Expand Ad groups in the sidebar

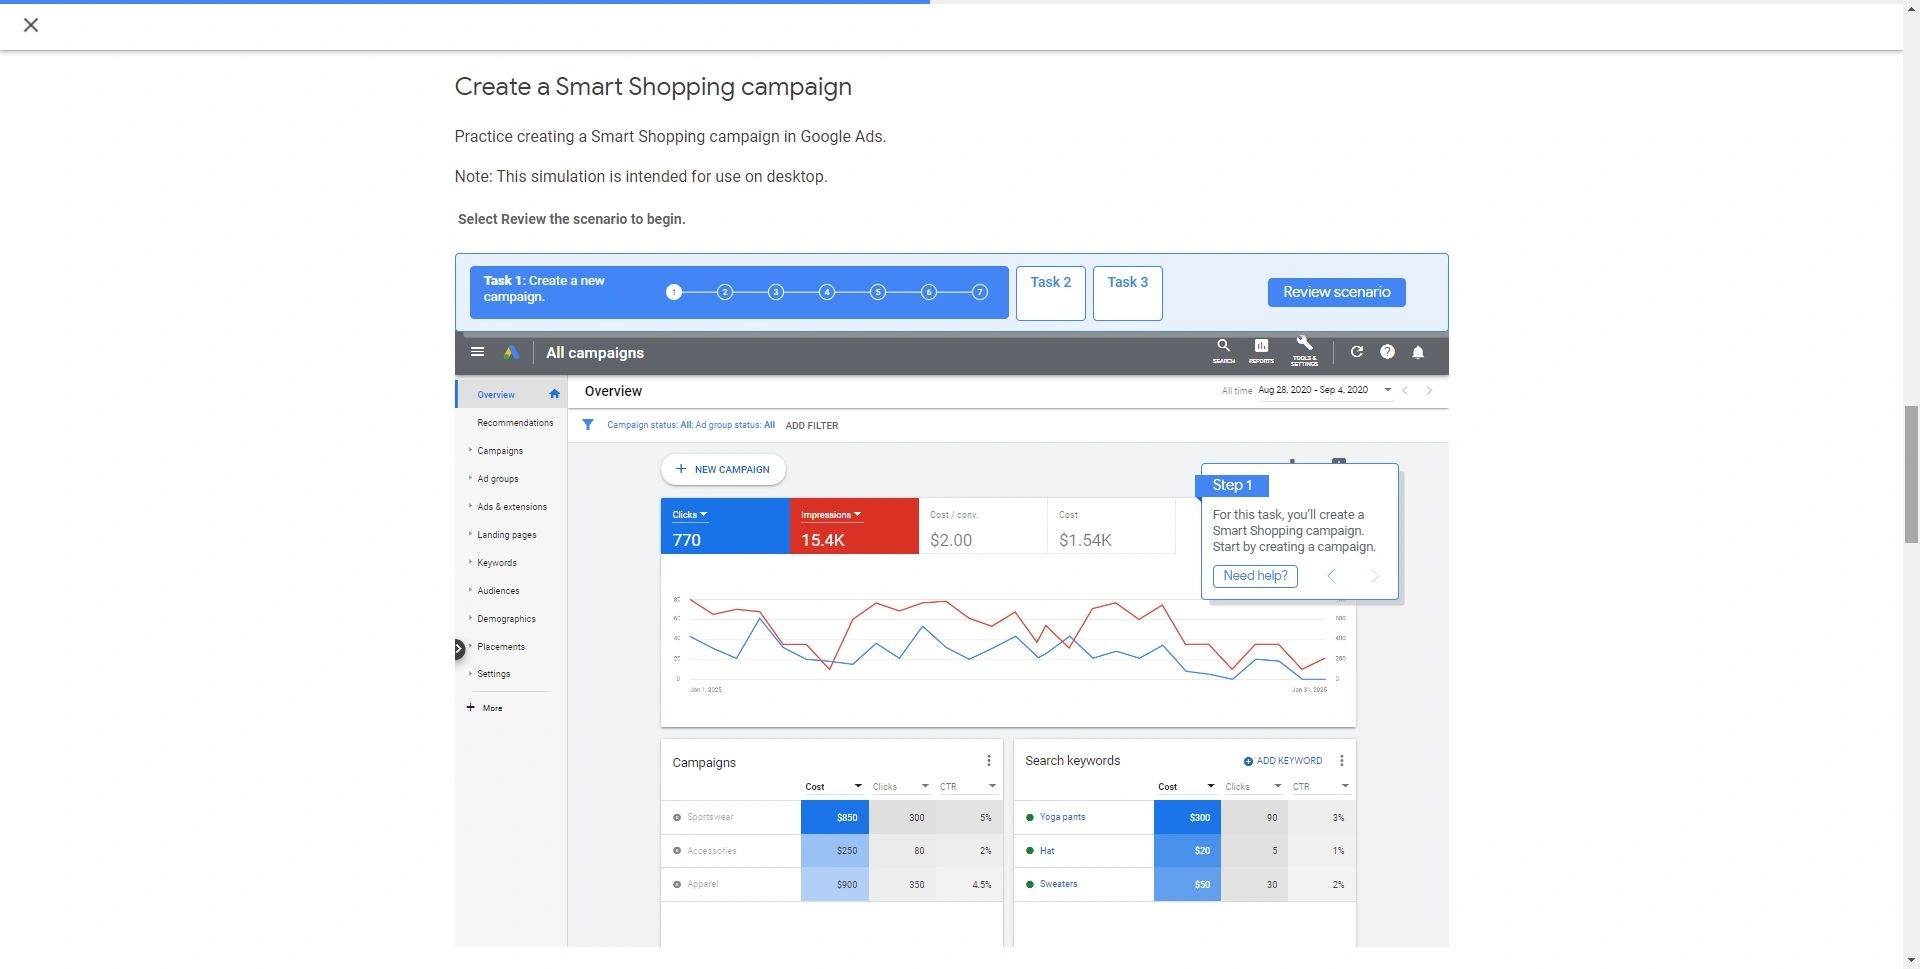pyautogui.click(x=497, y=479)
